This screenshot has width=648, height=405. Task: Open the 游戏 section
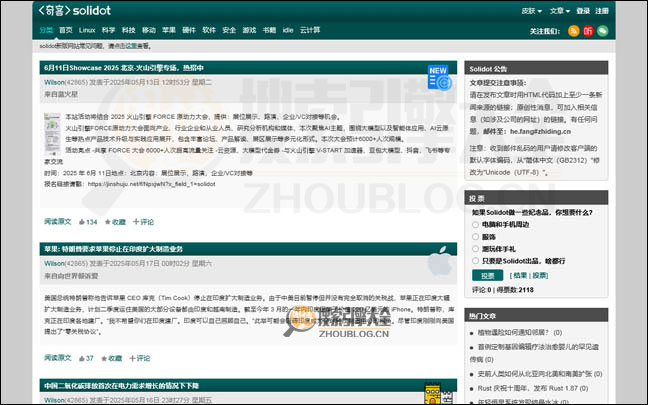pos(249,30)
